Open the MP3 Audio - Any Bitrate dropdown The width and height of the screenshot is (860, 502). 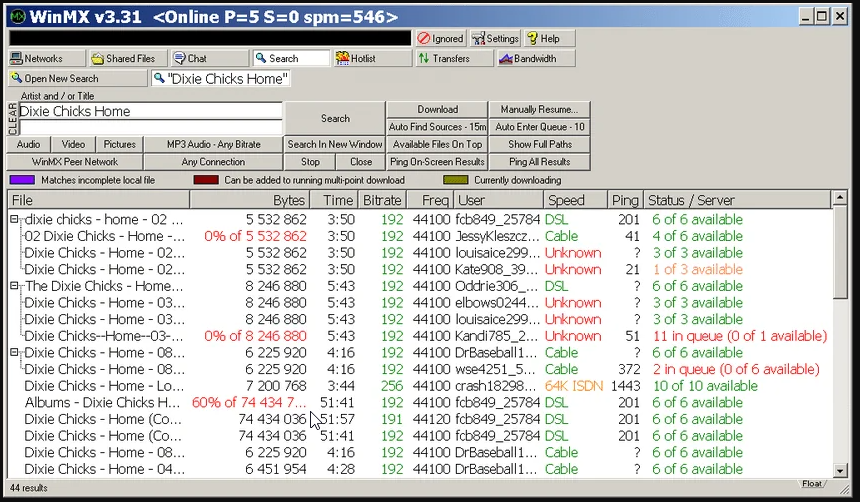[213, 145]
